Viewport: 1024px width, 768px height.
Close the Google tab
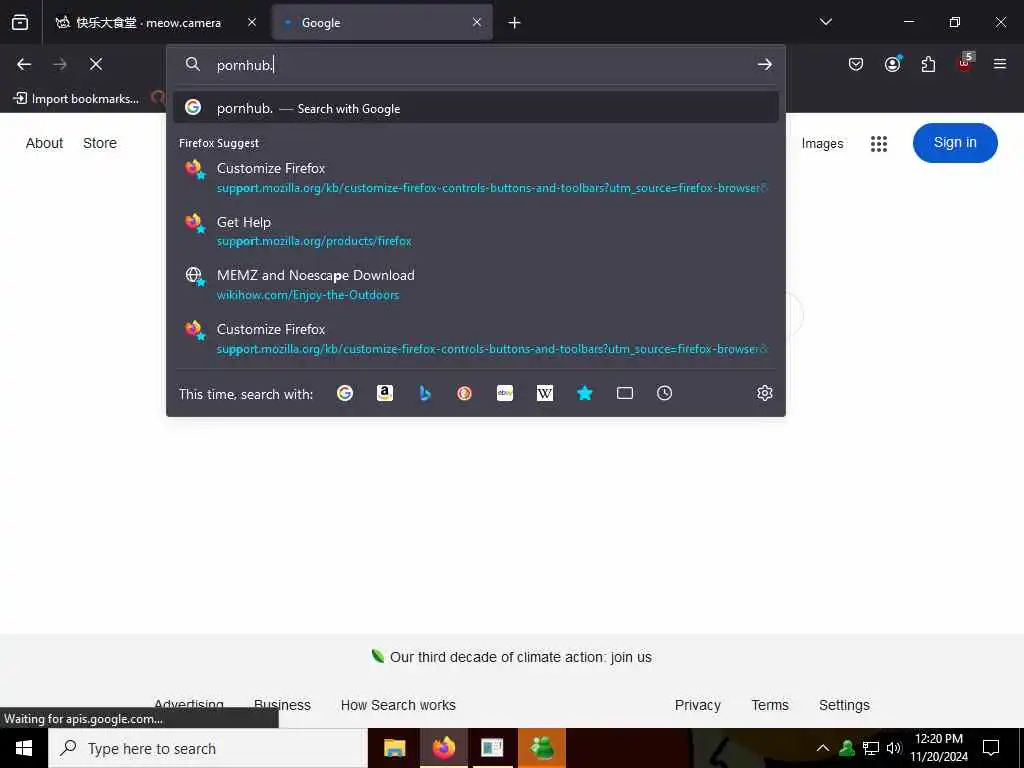(477, 22)
